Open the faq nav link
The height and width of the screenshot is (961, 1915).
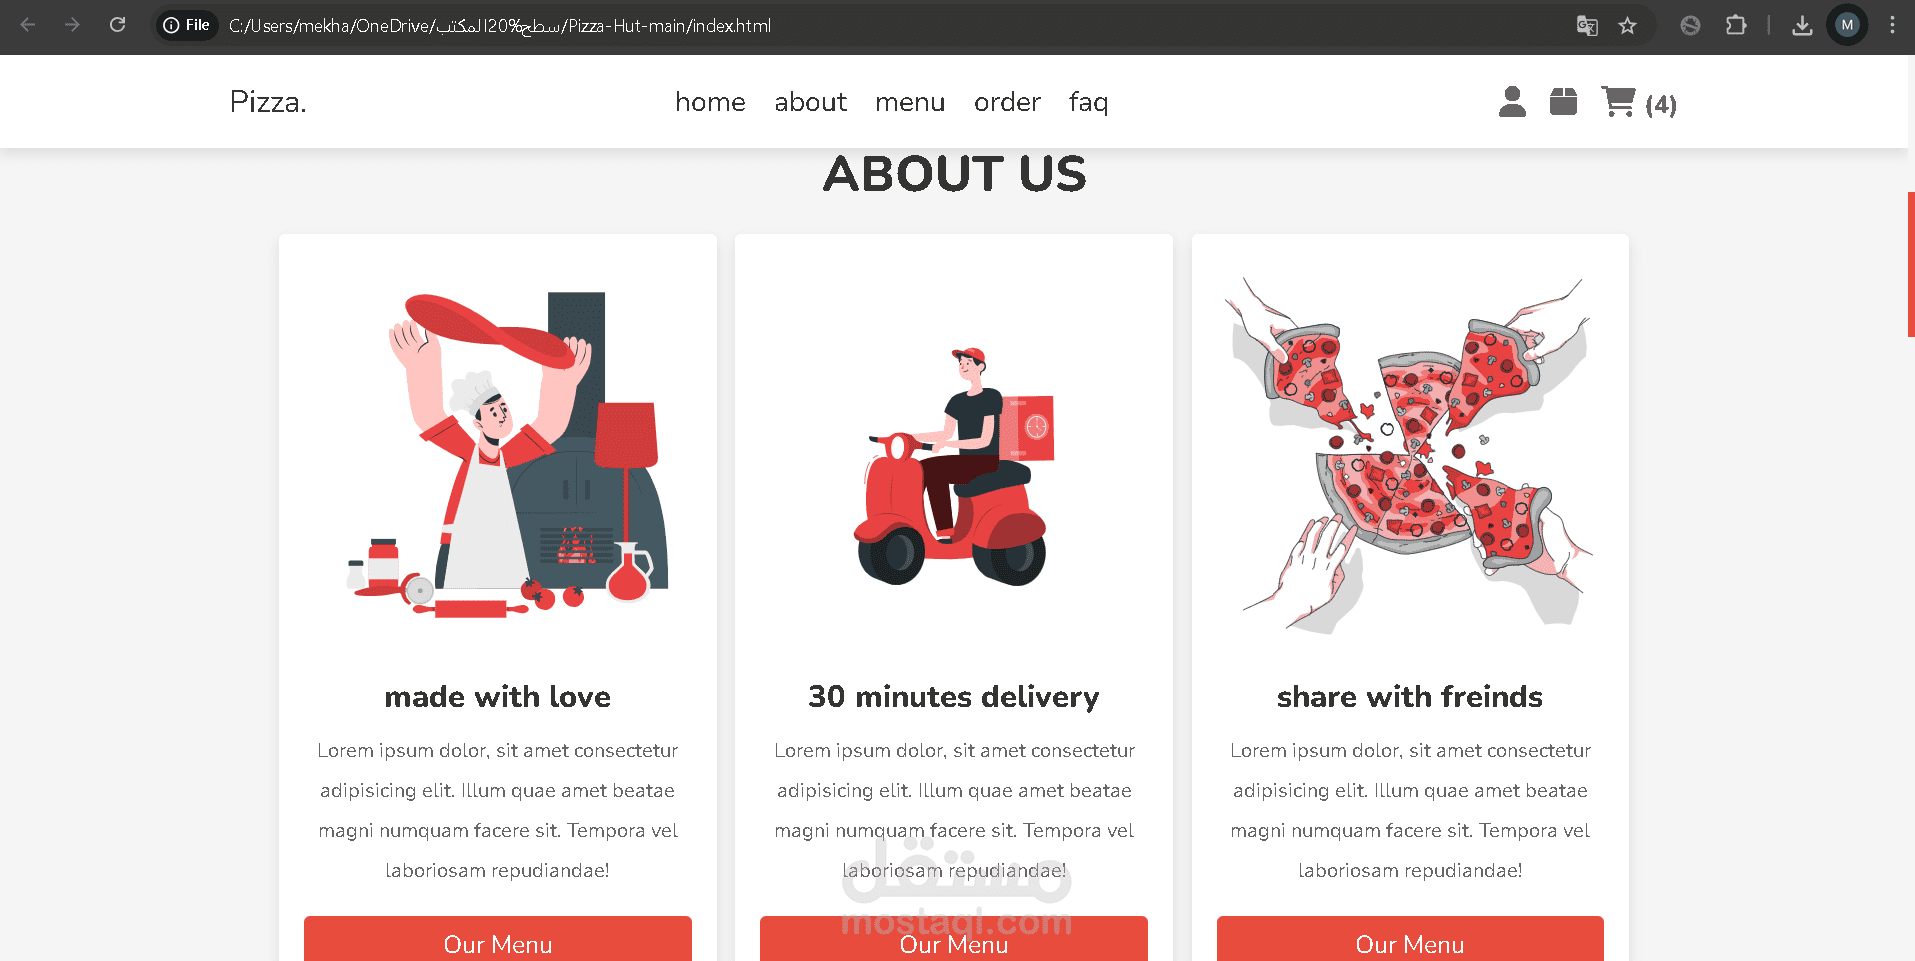(1088, 102)
